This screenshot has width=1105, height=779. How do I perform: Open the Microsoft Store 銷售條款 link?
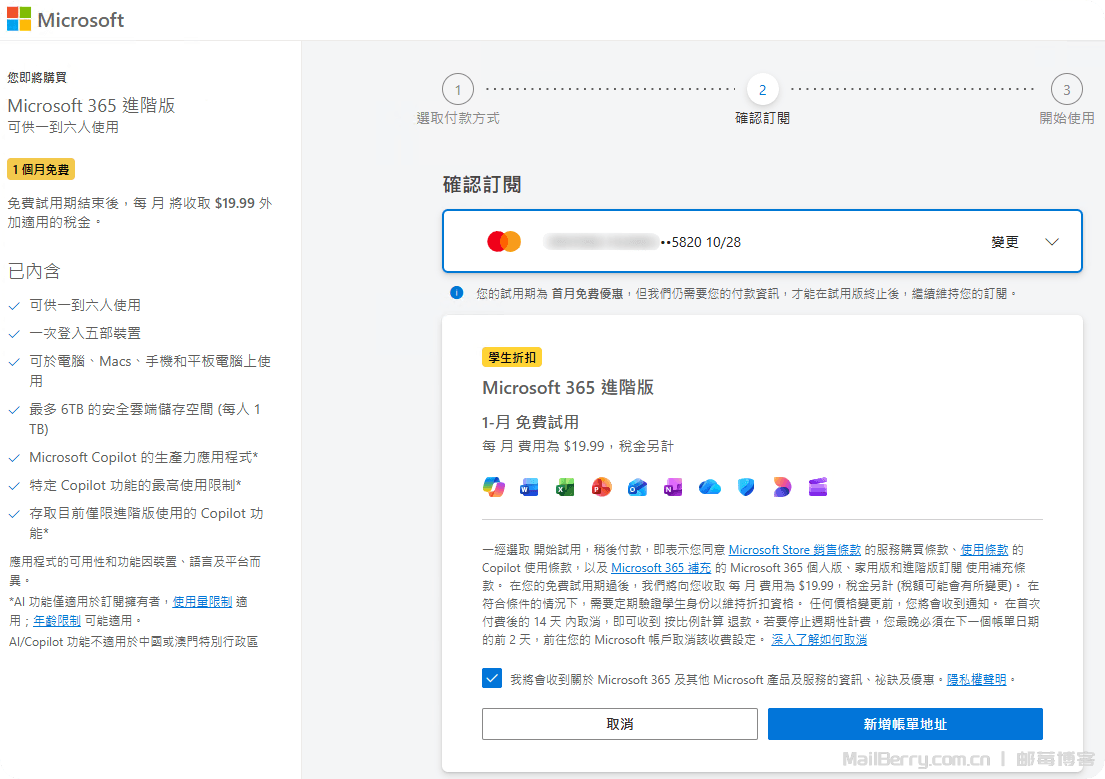[794, 550]
